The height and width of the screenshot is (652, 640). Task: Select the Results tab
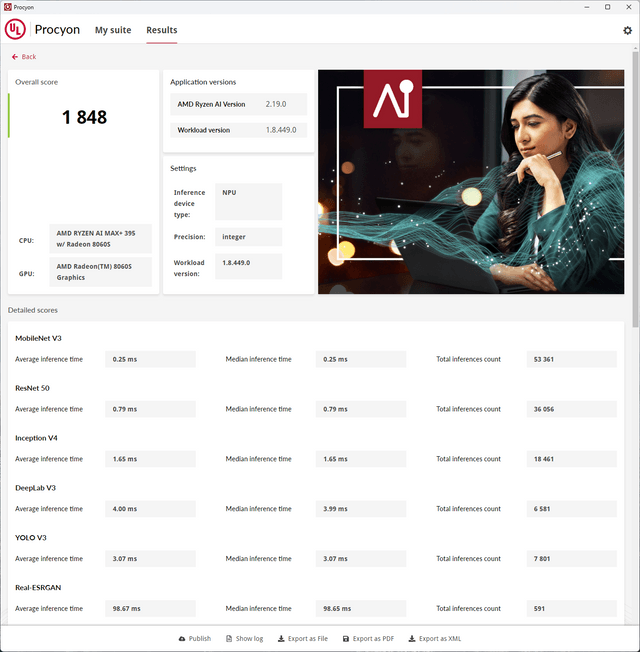[x=162, y=30]
